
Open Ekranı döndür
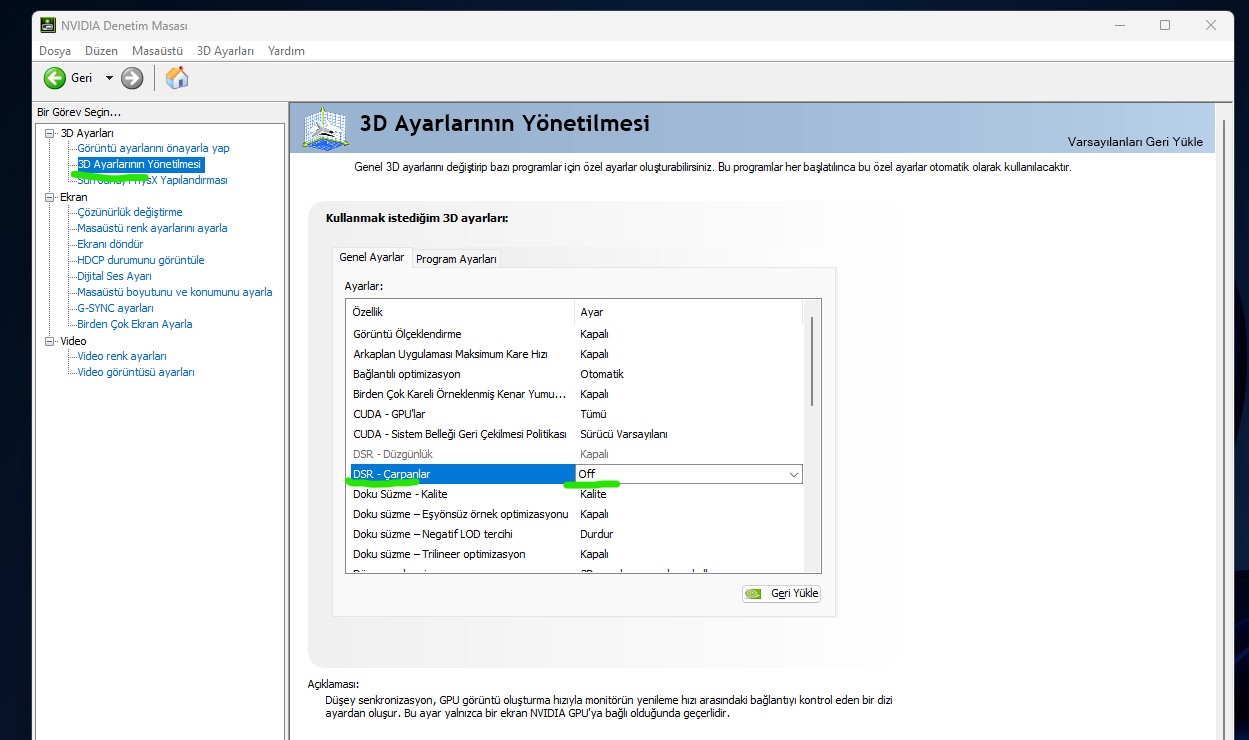[110, 244]
